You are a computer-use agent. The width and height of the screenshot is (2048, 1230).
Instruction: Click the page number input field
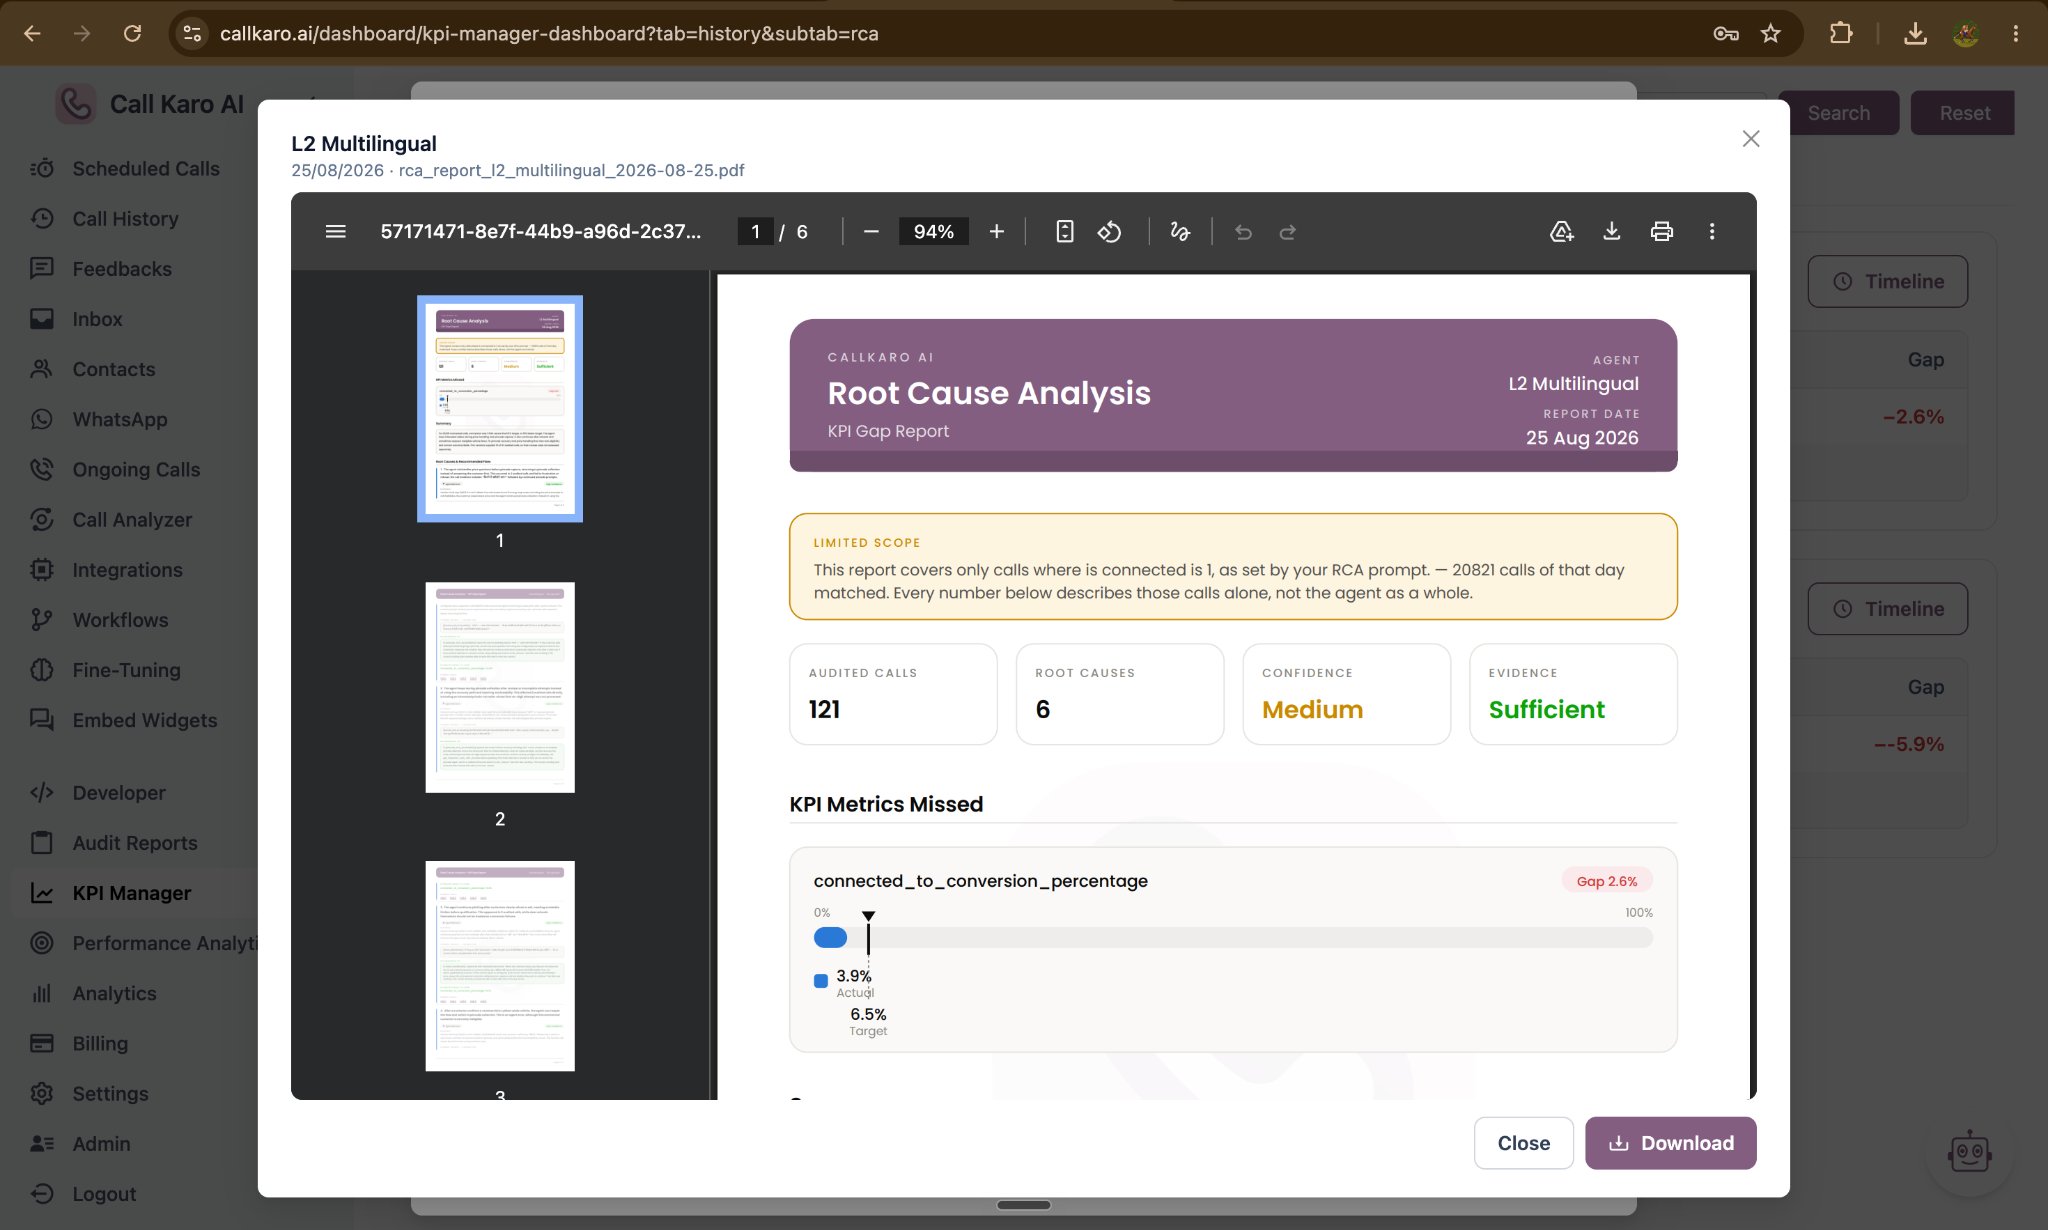755,232
